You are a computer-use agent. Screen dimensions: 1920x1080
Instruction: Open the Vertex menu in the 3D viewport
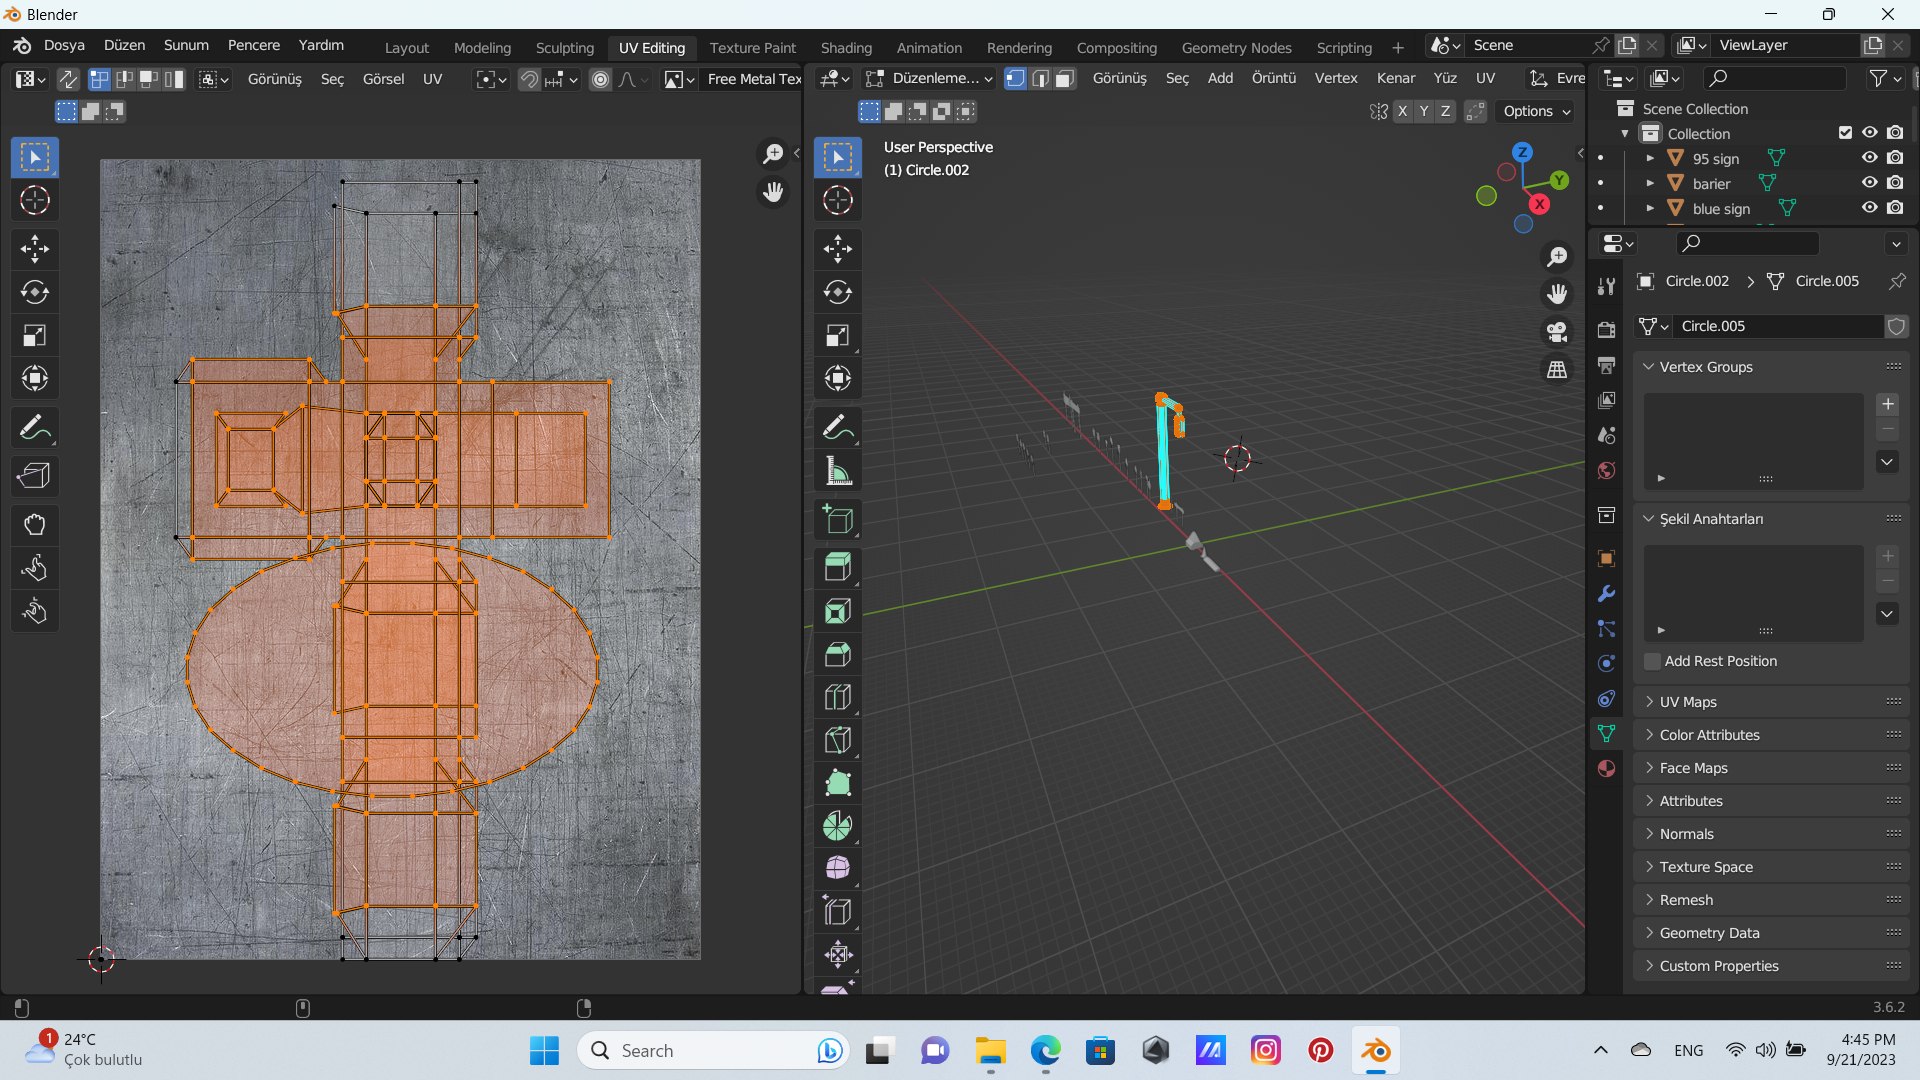tap(1335, 78)
